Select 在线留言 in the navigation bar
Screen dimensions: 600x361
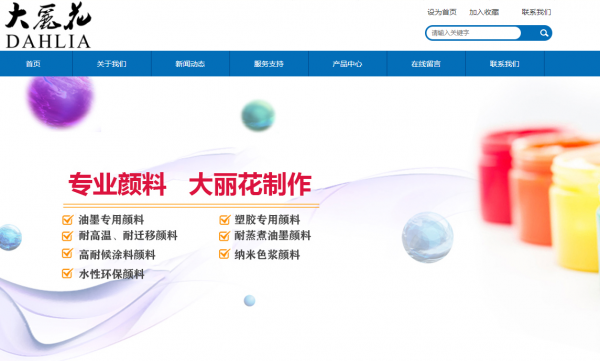[x=426, y=64]
